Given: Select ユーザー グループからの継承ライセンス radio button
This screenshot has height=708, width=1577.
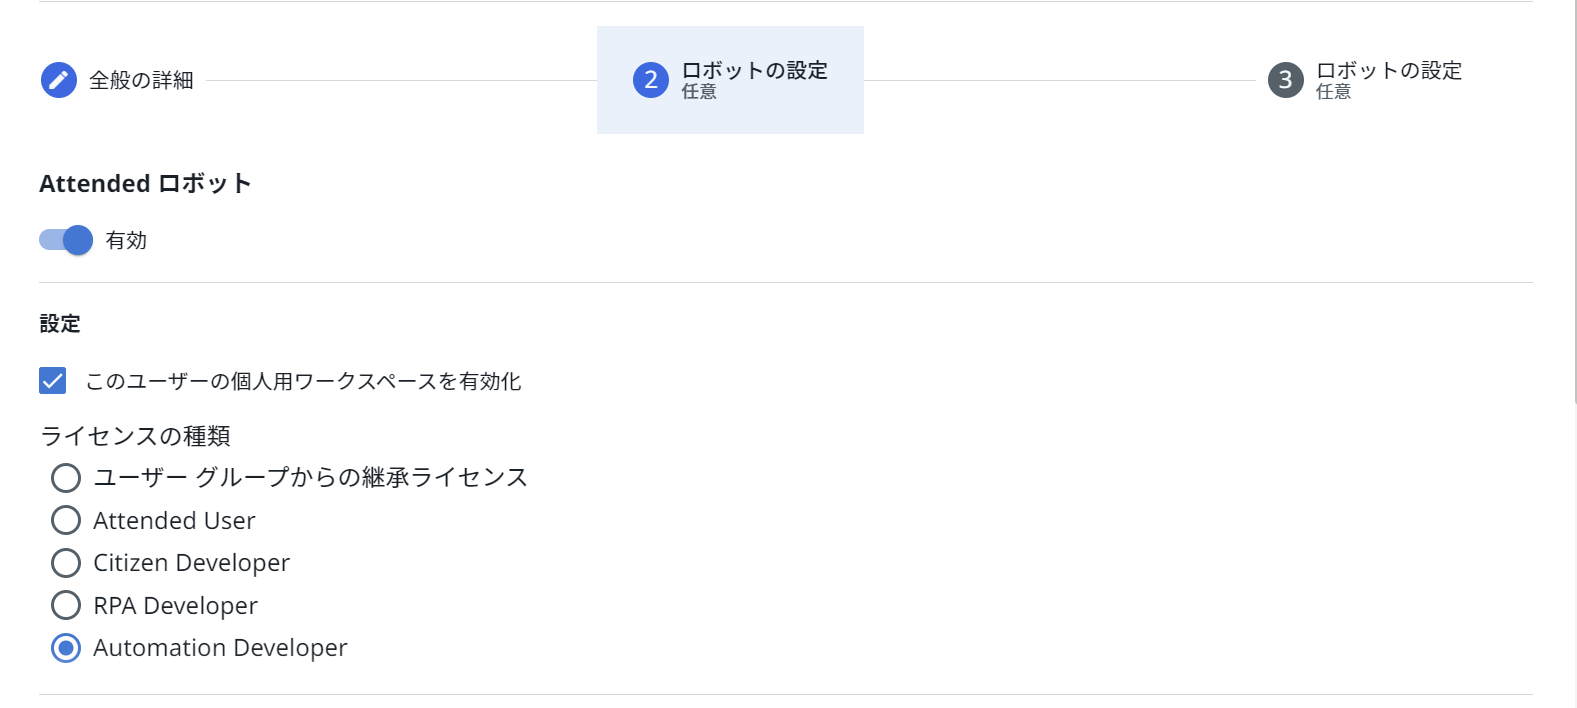Looking at the screenshot, I should [66, 478].
